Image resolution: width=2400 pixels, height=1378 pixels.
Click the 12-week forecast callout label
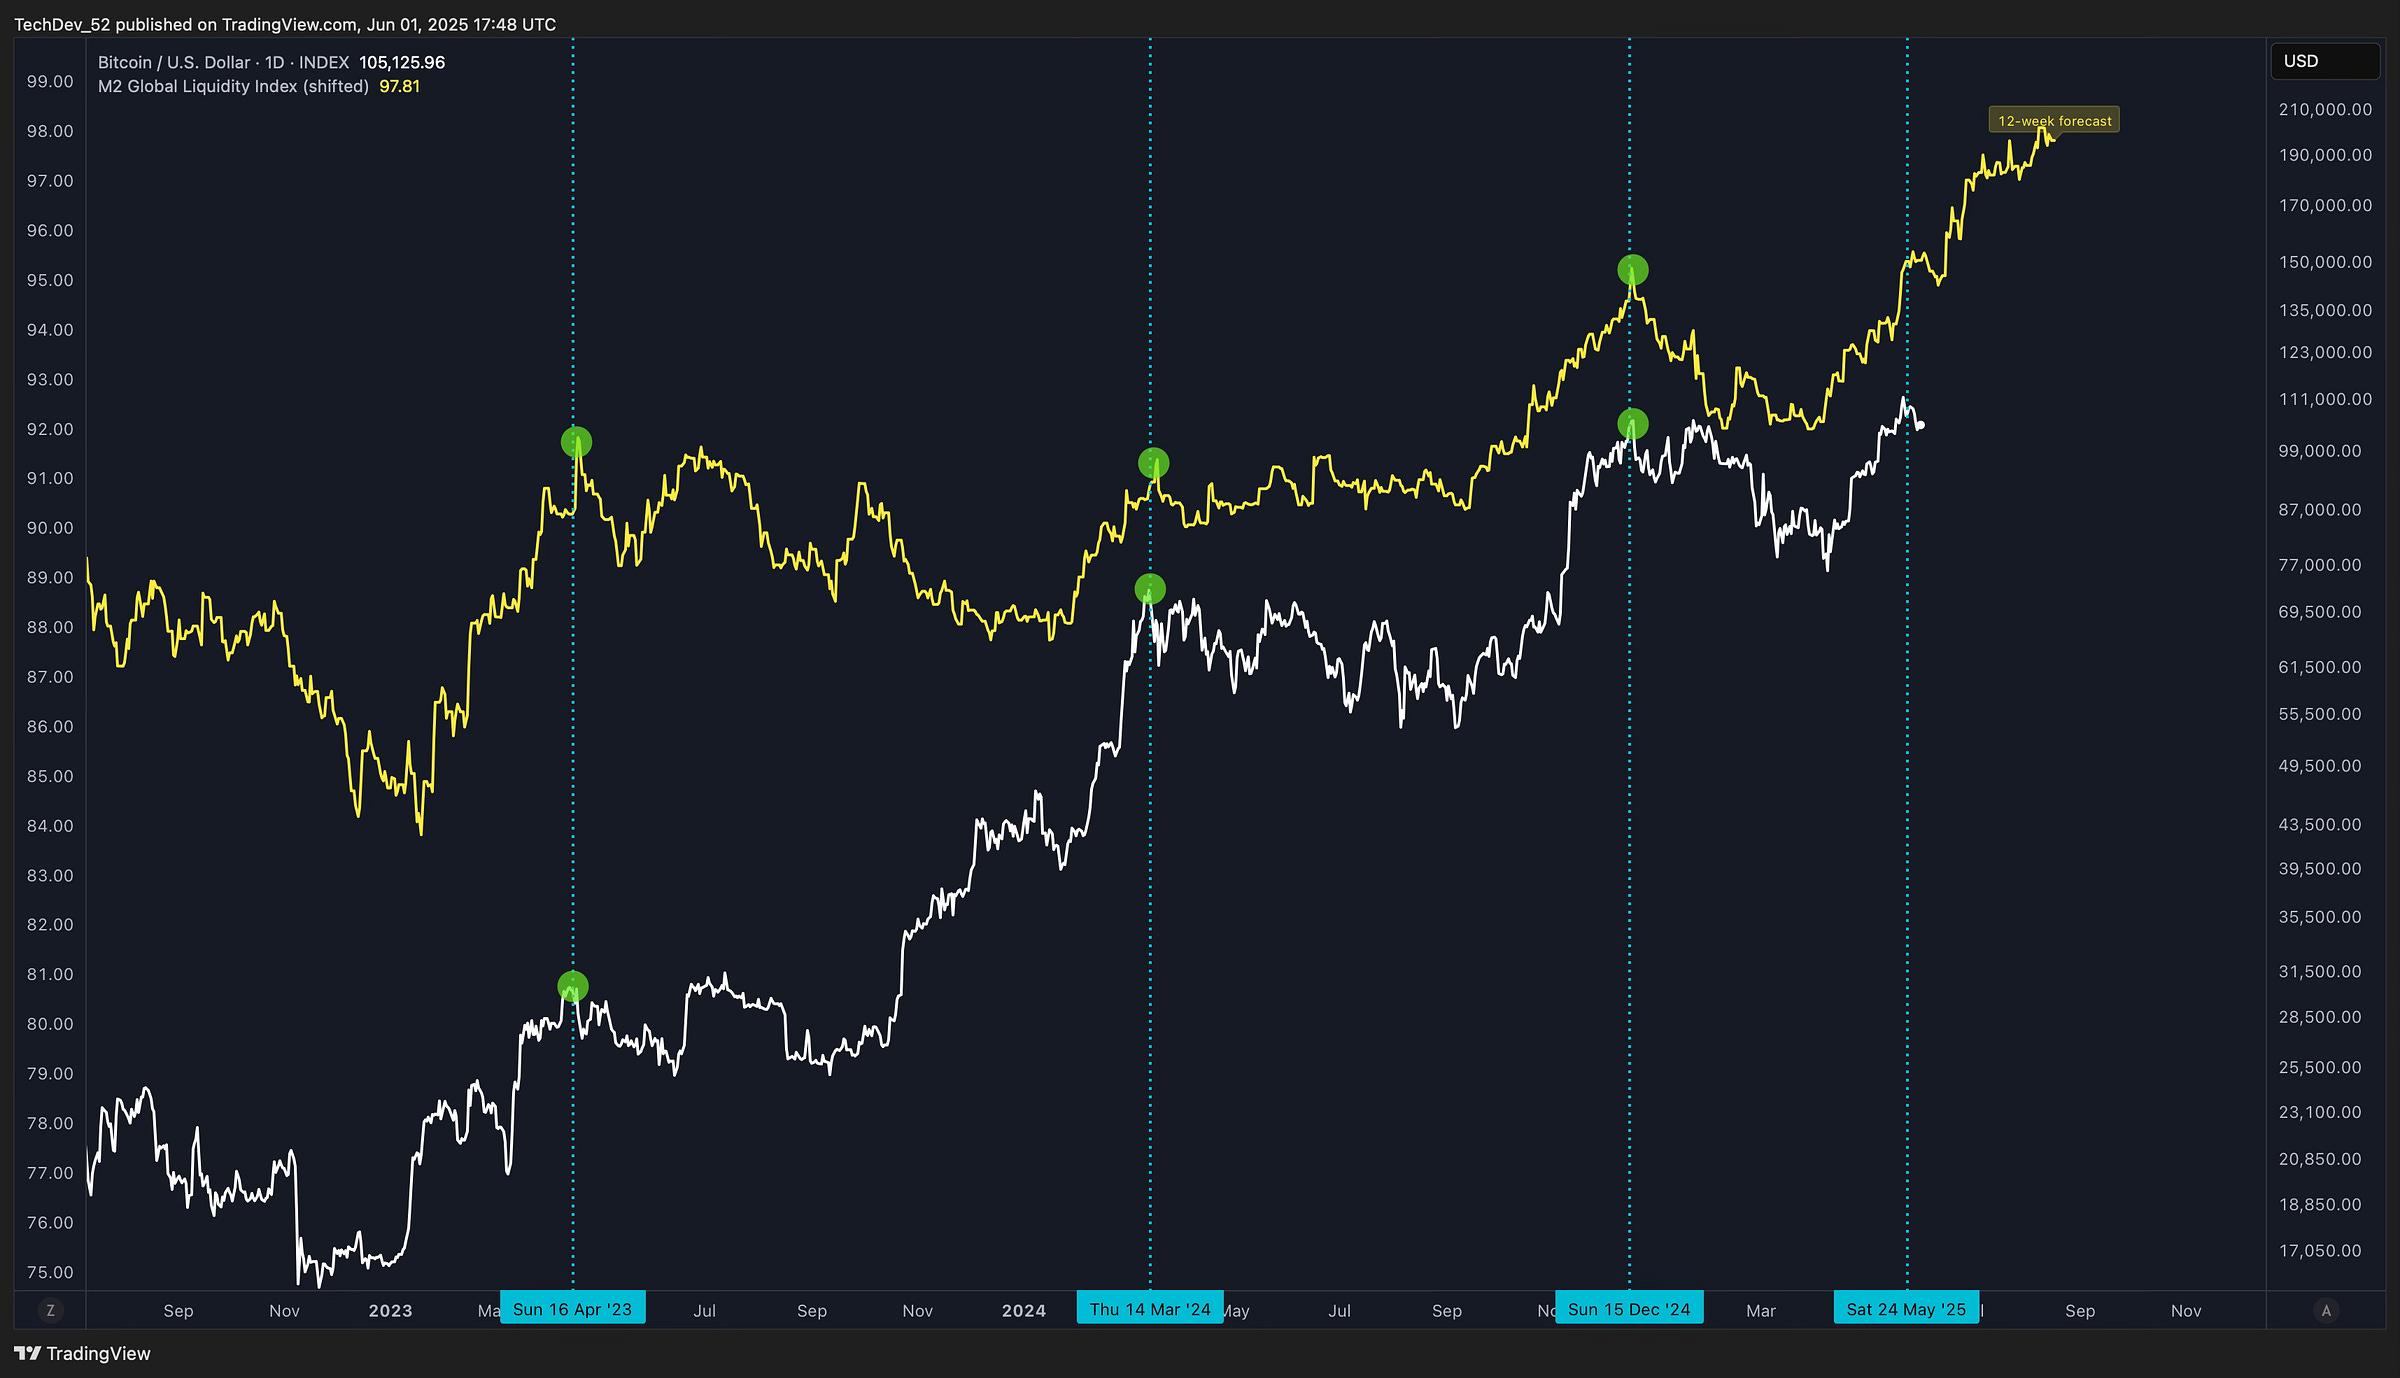(x=2054, y=121)
